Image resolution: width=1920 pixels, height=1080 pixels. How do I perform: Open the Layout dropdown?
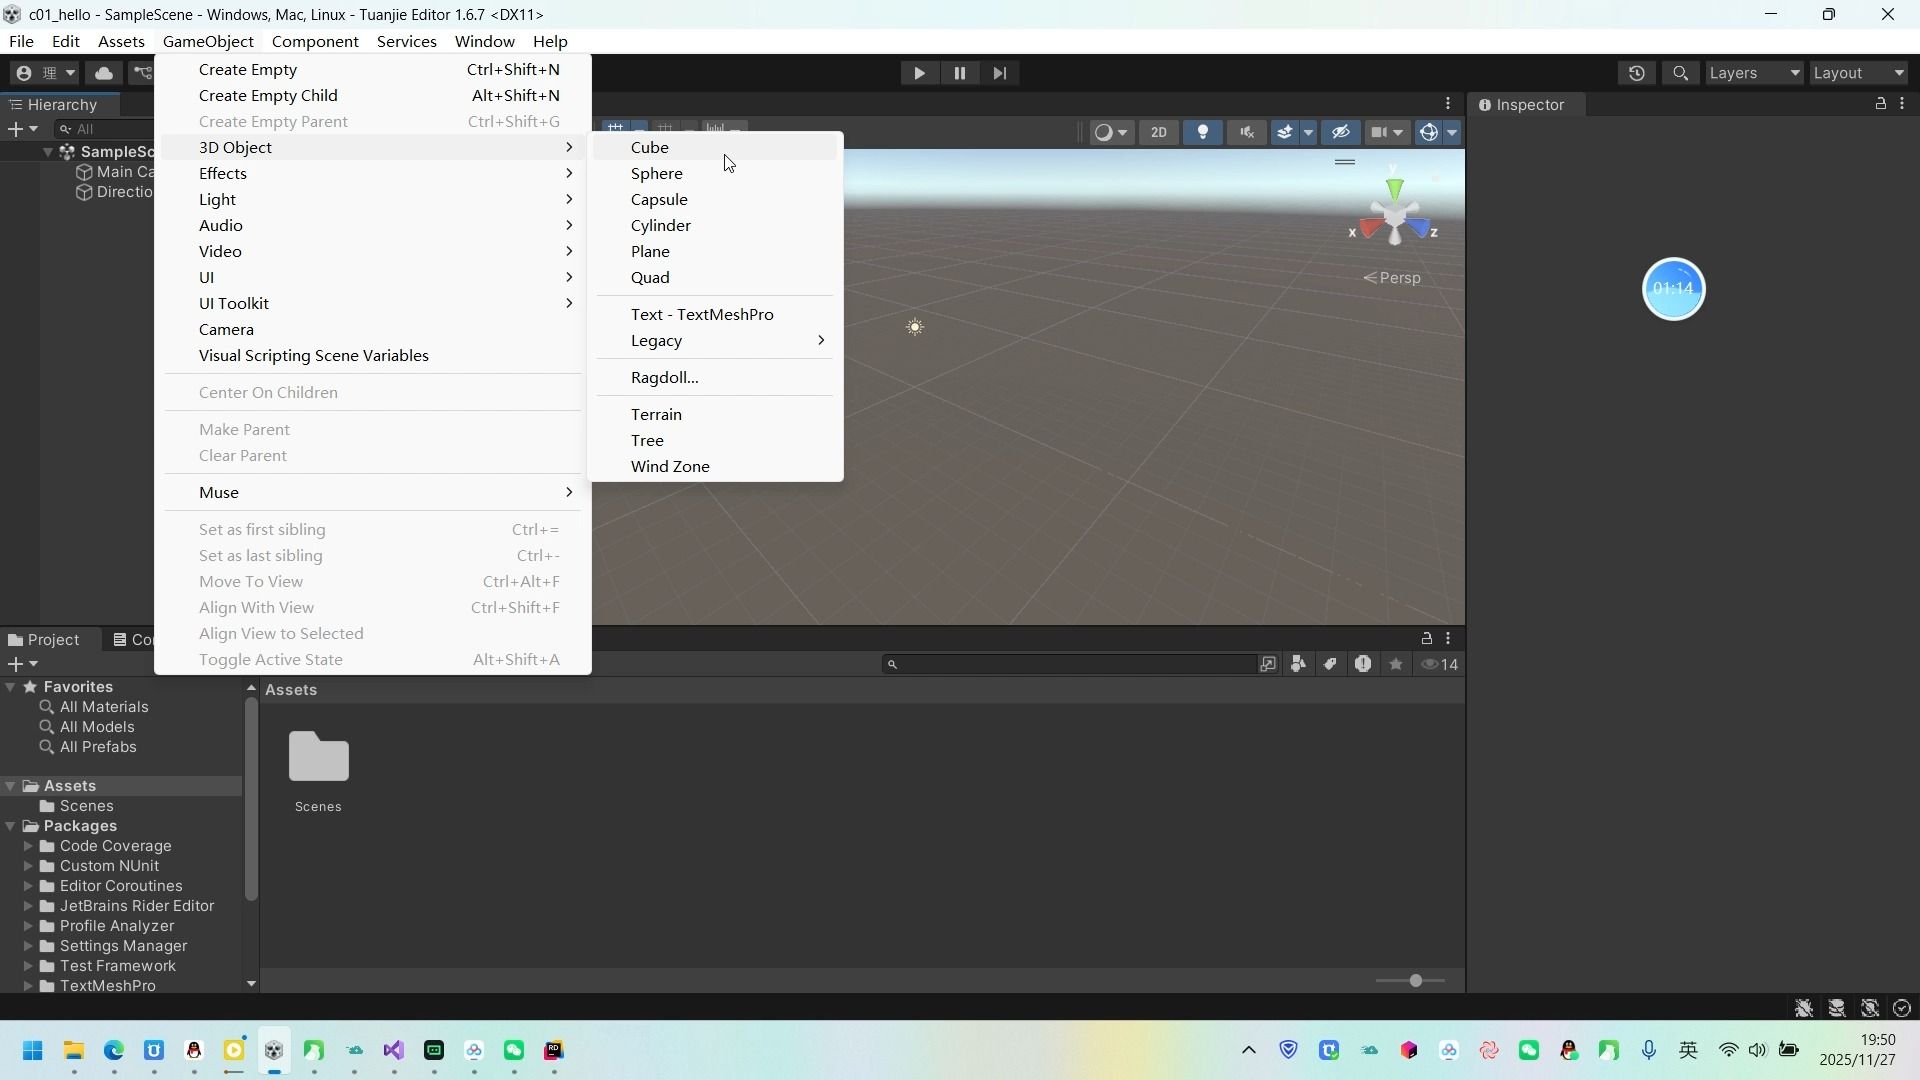tap(1857, 72)
